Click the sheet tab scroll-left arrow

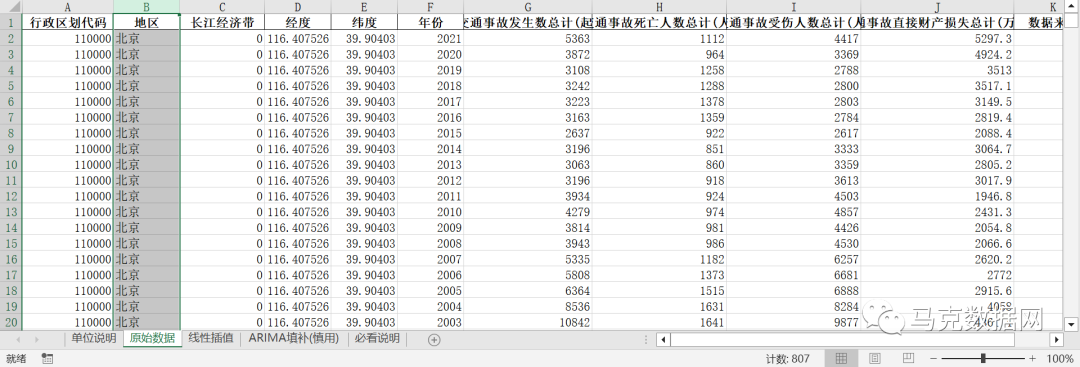(18, 339)
